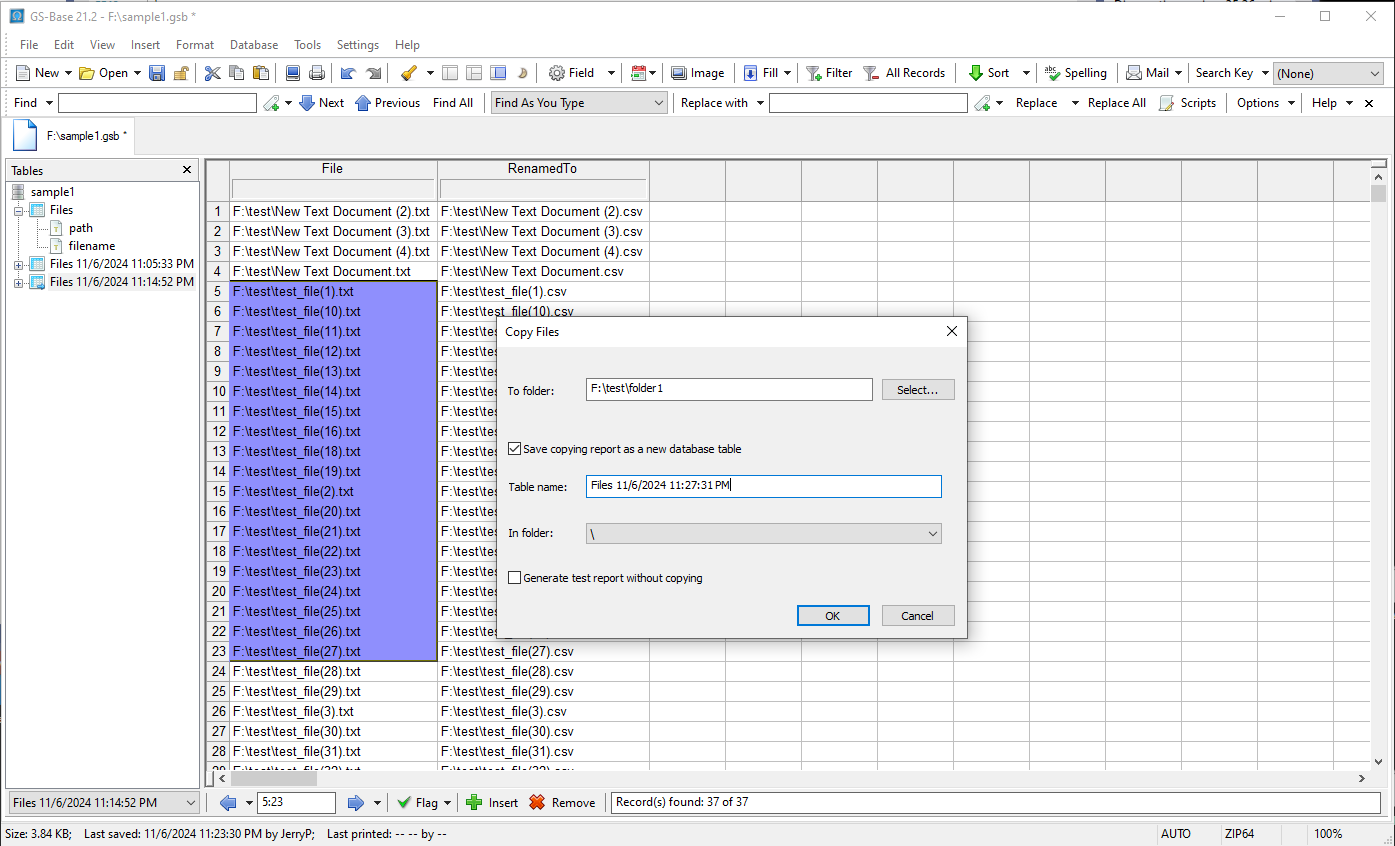The image size is (1395, 846).
Task: Click the horizontal scrollbar thumb
Action: click(274, 778)
